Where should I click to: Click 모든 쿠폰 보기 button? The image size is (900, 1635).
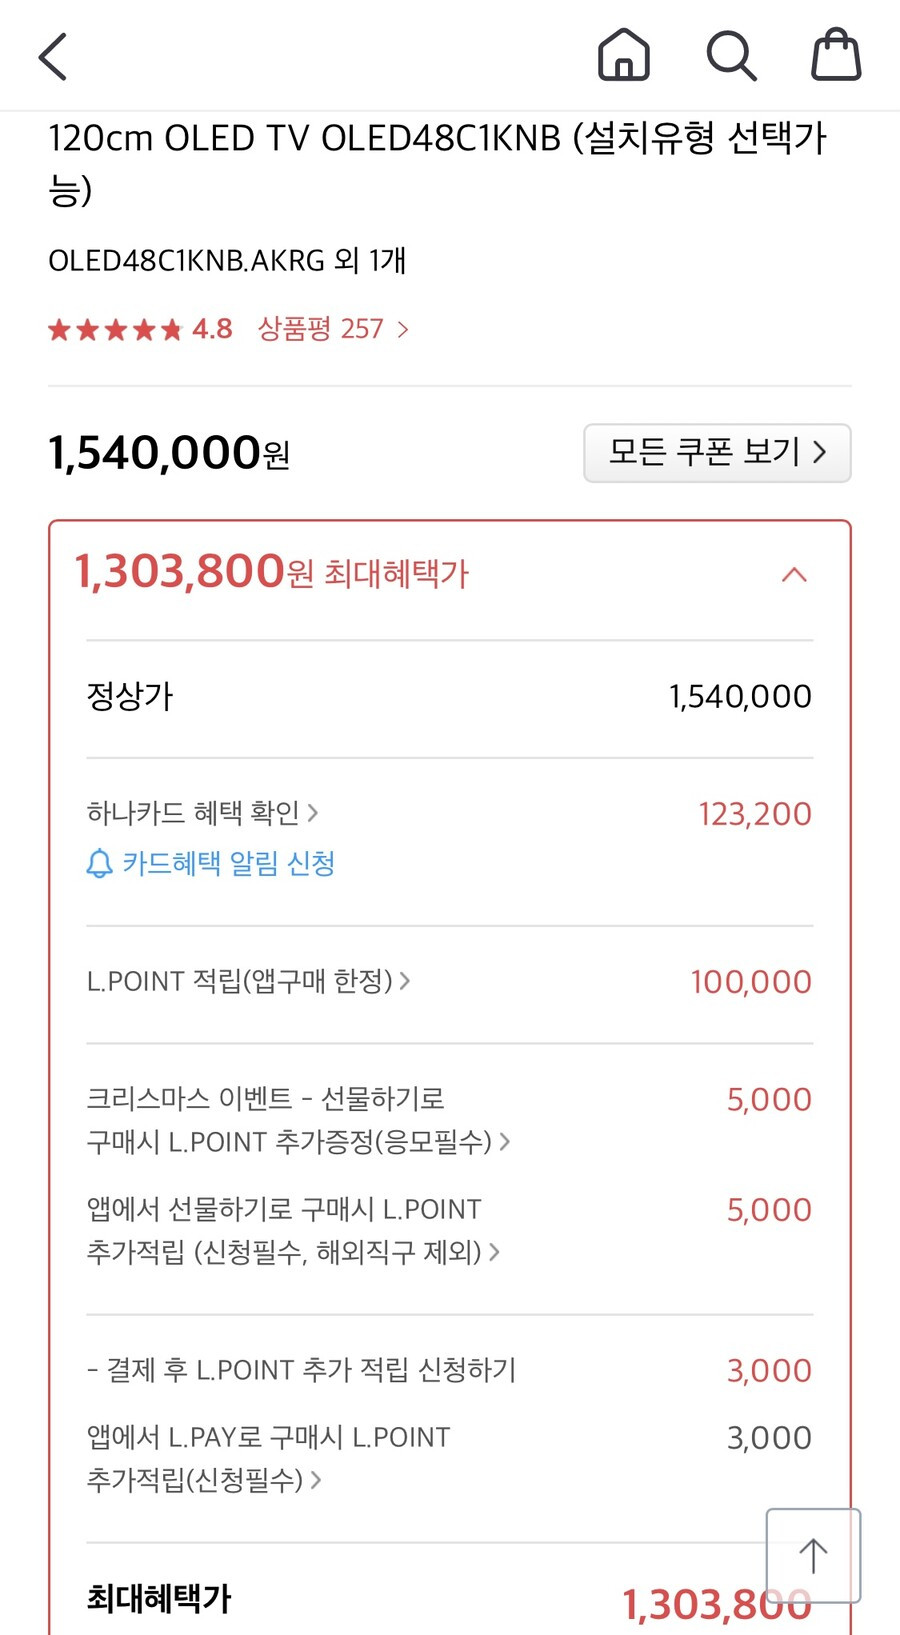pyautogui.click(x=717, y=453)
